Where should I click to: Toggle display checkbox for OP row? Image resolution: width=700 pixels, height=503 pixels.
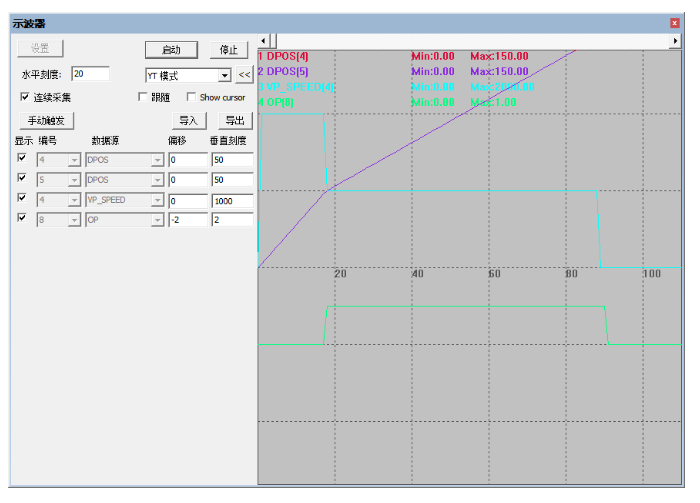[x=21, y=217]
